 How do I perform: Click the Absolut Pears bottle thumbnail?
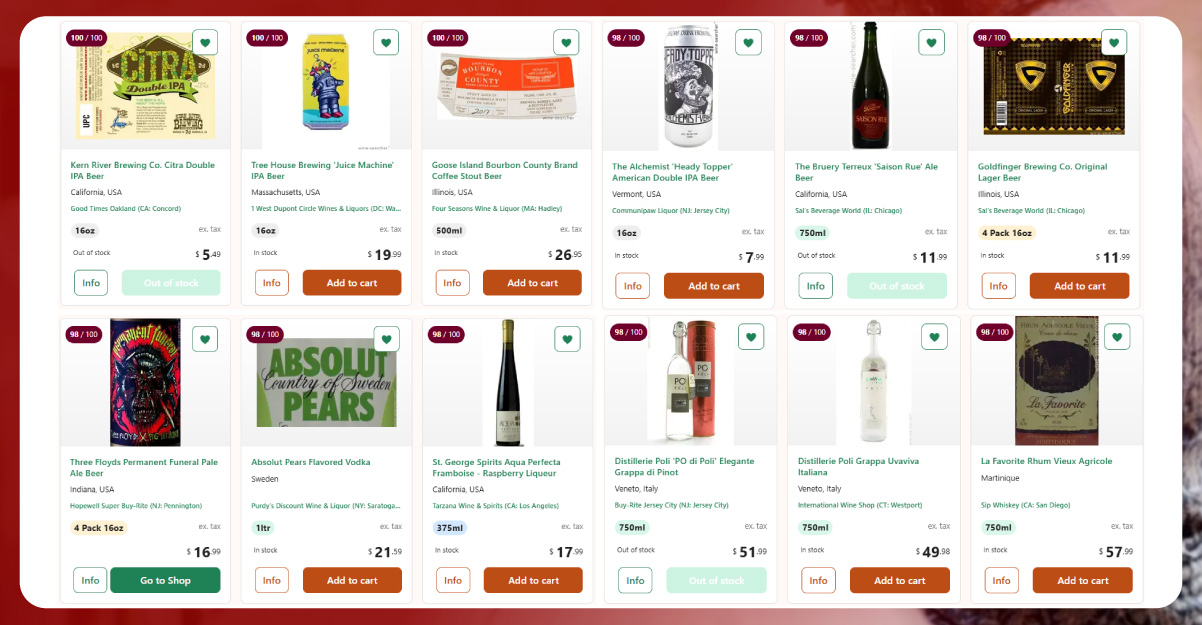click(x=325, y=383)
